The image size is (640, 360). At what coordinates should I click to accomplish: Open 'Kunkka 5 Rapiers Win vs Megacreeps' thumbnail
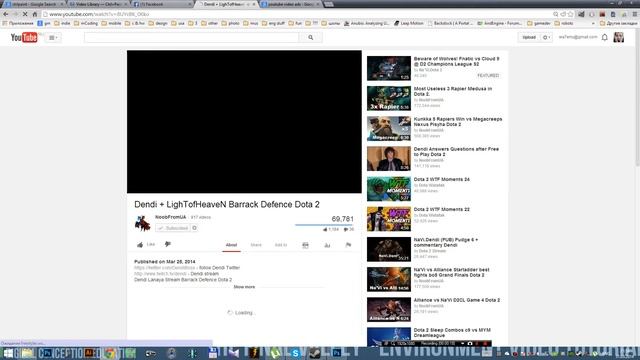pos(389,129)
